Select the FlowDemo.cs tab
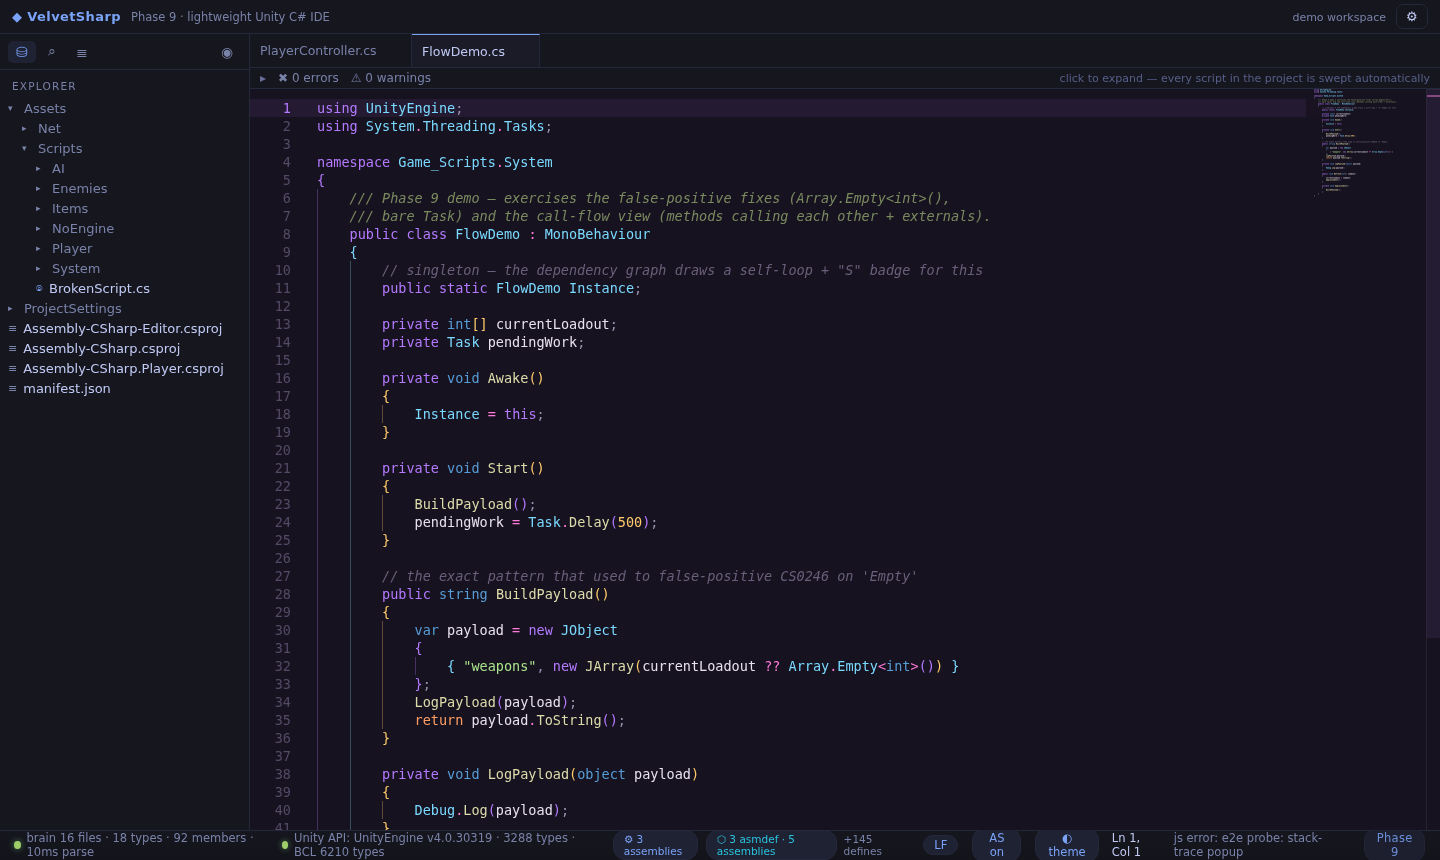This screenshot has width=1440, height=860. click(475, 51)
